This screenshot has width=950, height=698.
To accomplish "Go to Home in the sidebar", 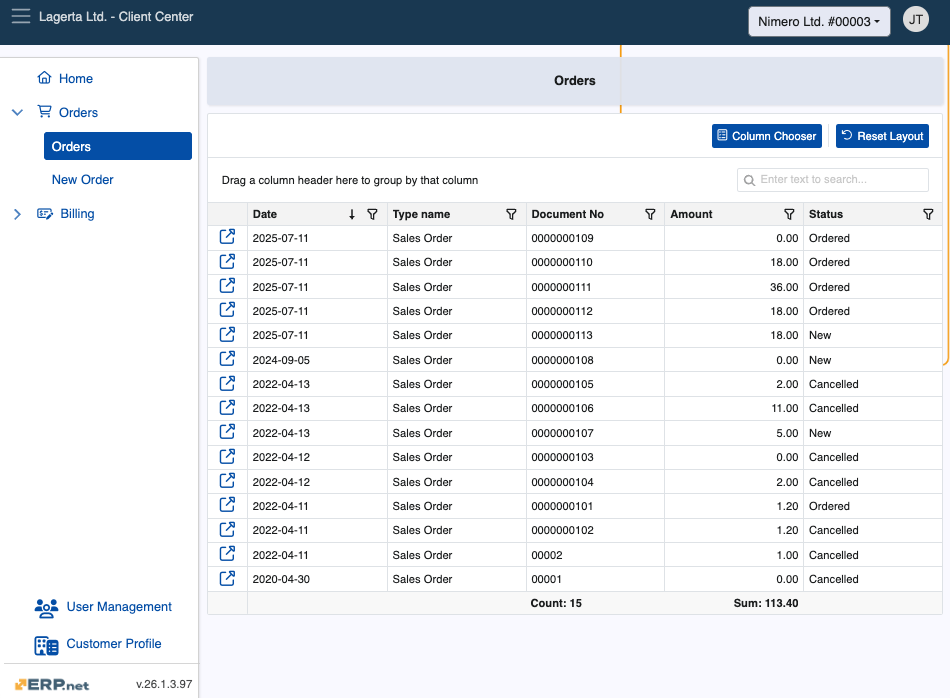I will (x=75, y=79).
